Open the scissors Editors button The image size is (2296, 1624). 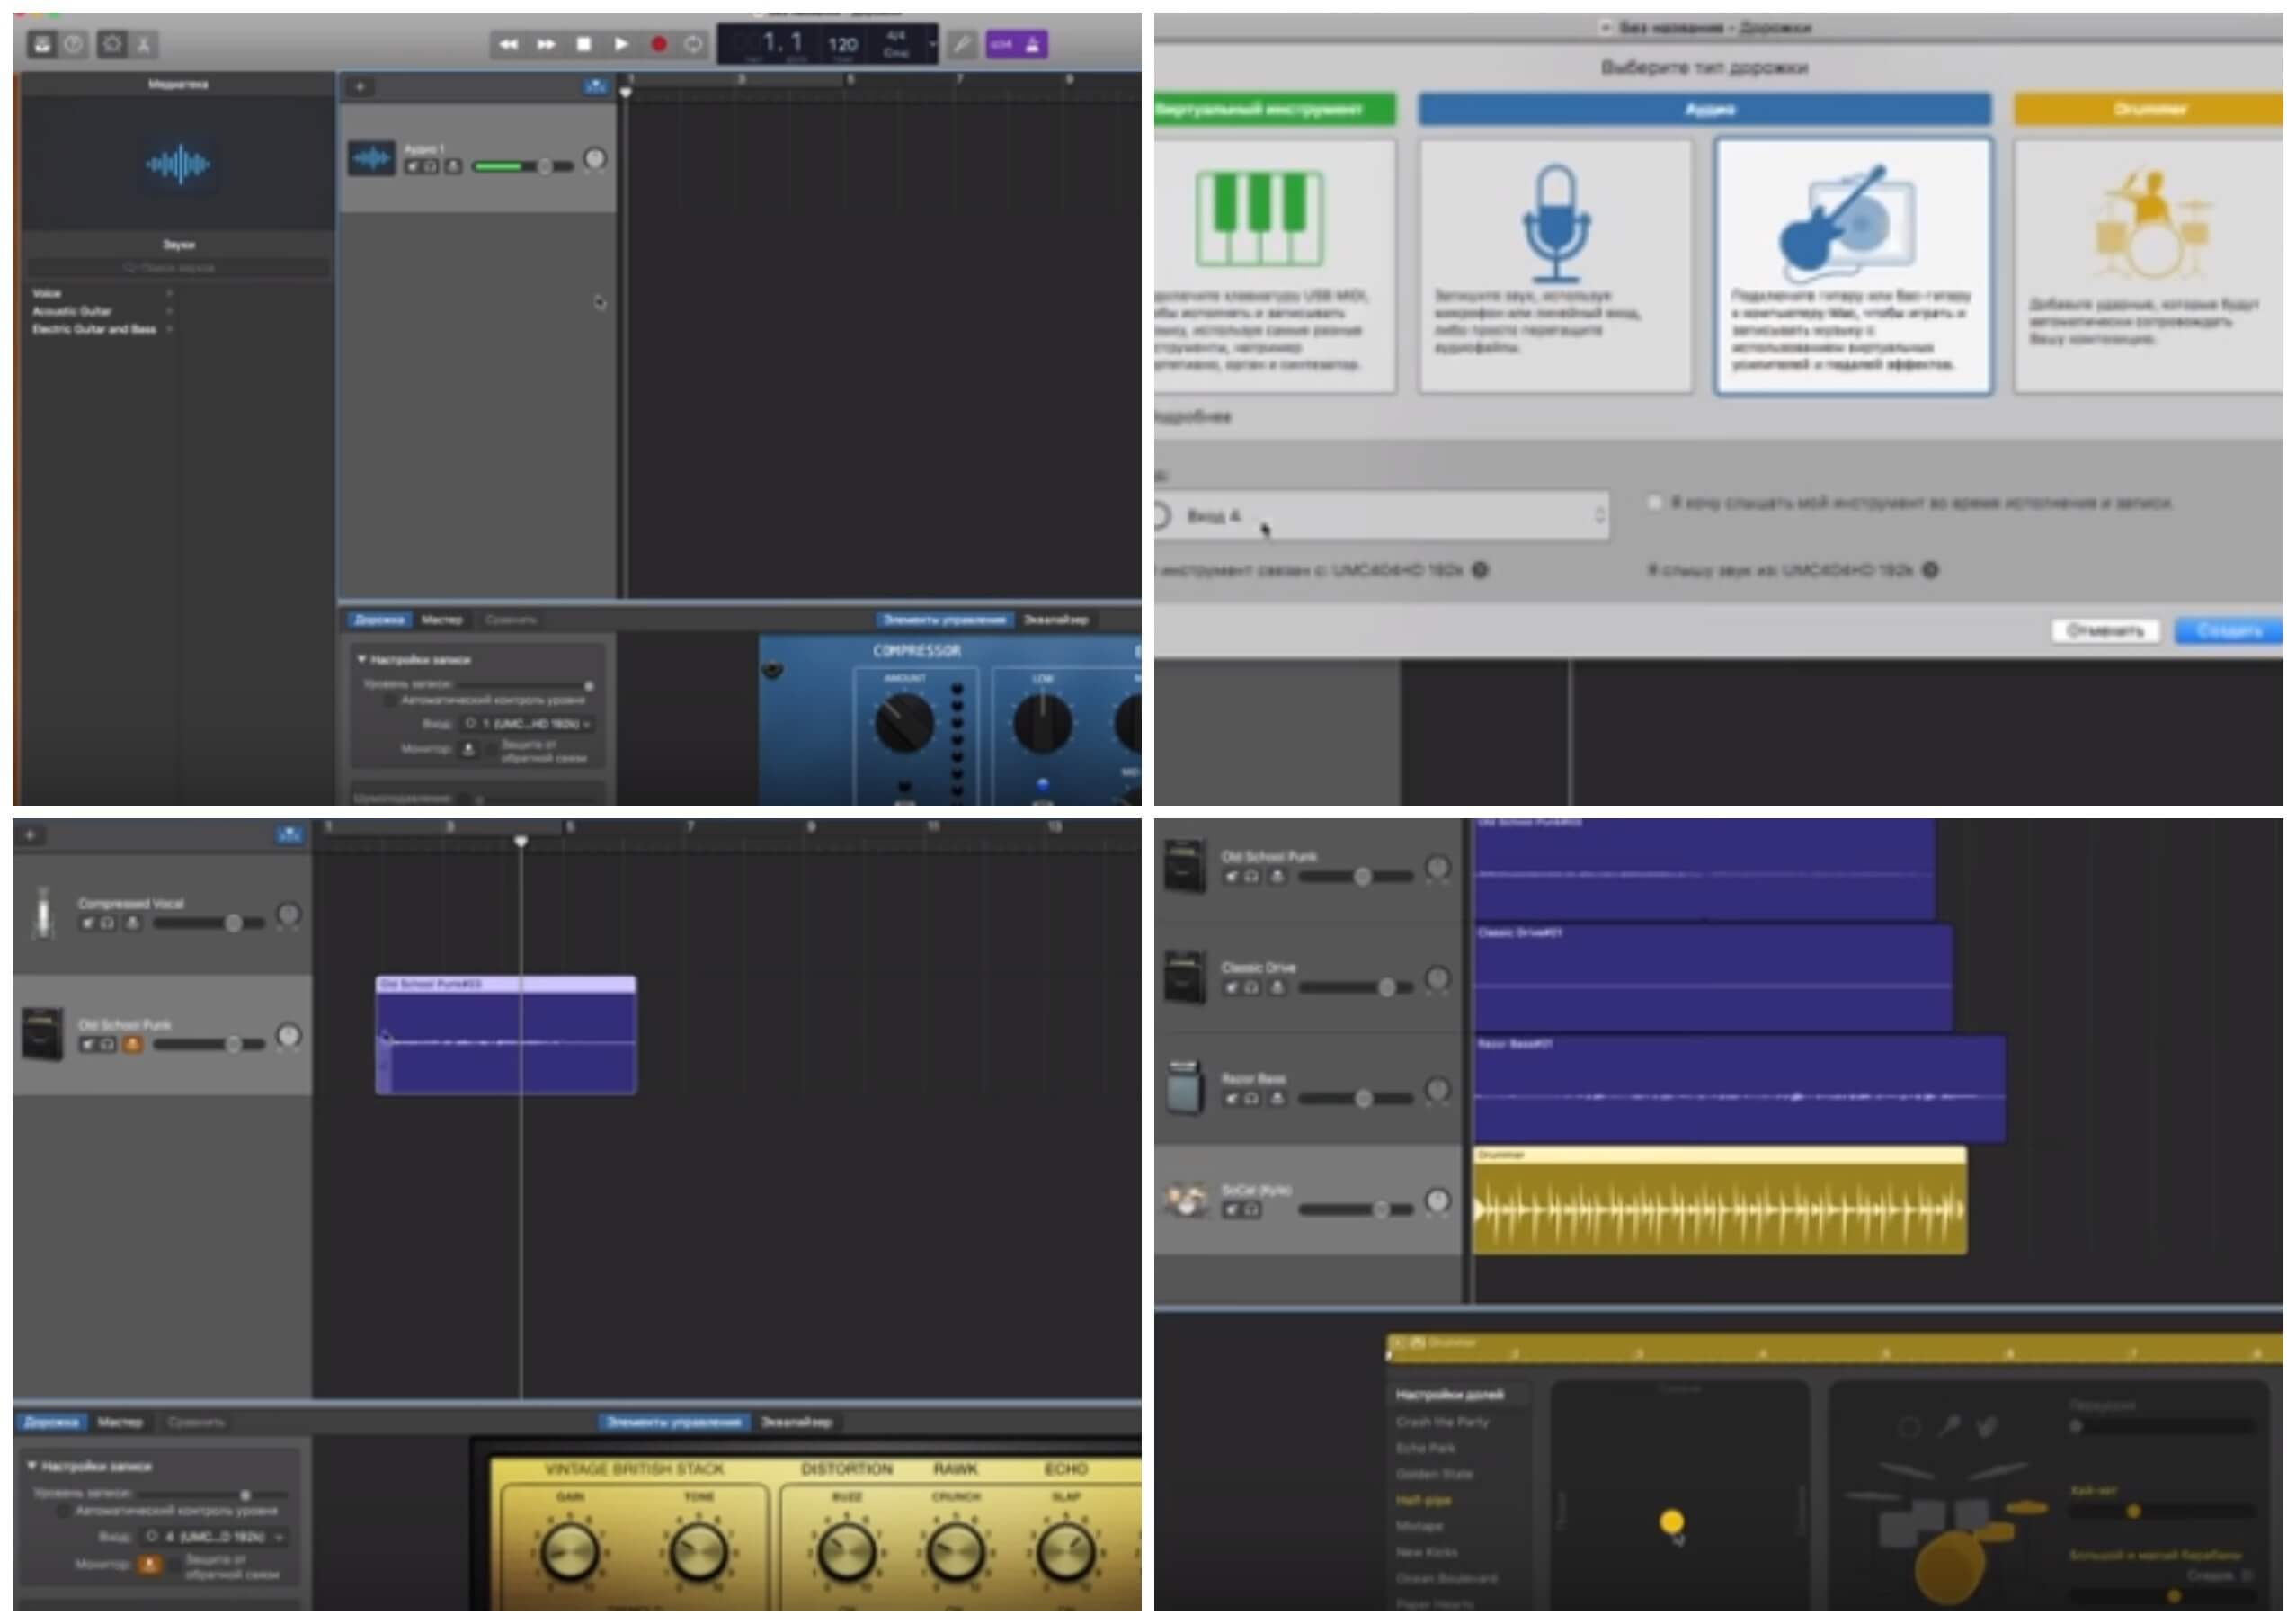point(143,44)
